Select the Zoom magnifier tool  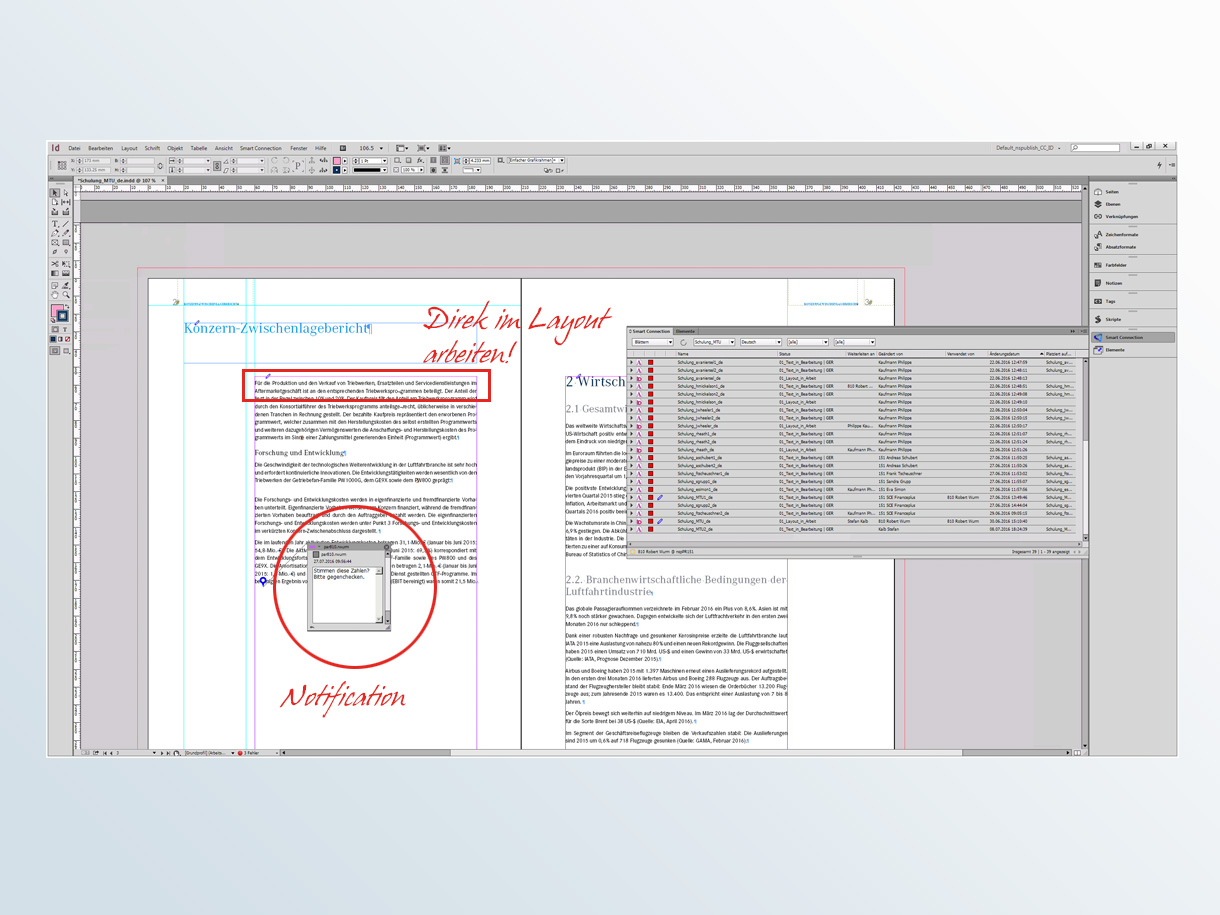coord(66,294)
